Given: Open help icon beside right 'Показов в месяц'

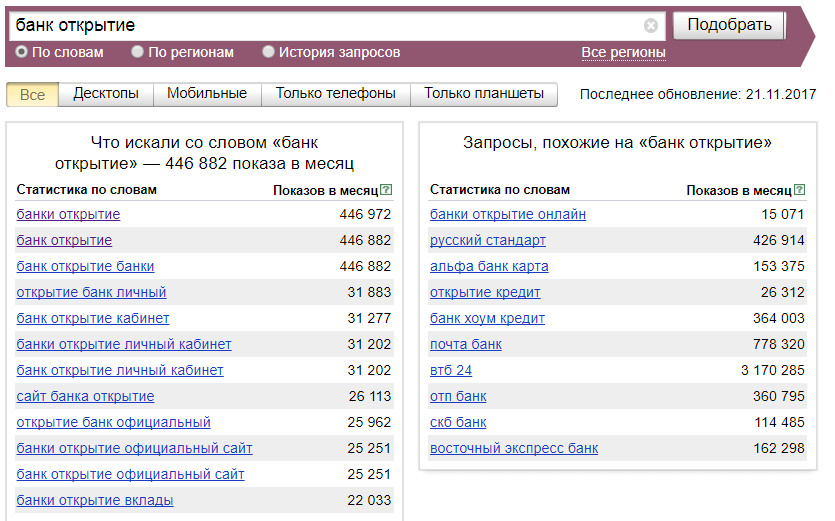Looking at the screenshot, I should 799,190.
